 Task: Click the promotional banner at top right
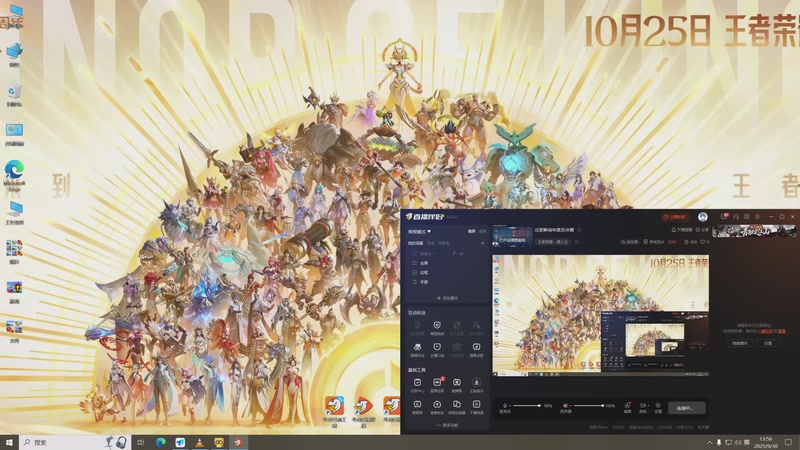point(754,231)
